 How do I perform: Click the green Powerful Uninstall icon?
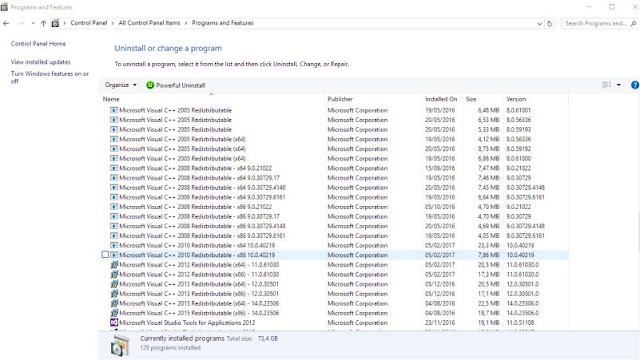150,85
